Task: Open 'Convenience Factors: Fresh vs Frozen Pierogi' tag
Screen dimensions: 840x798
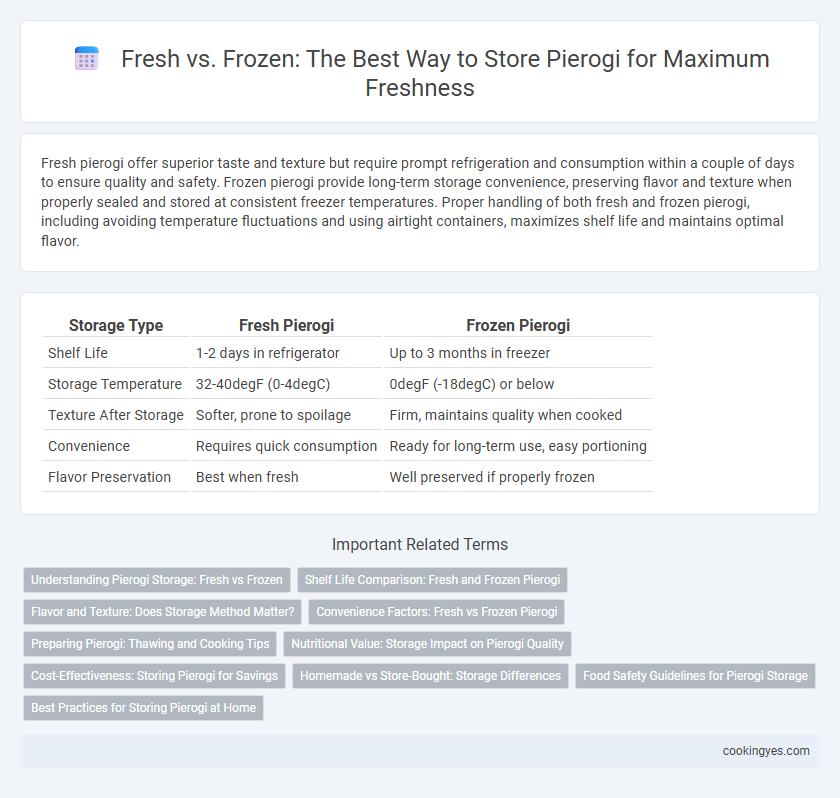Action: (x=437, y=612)
